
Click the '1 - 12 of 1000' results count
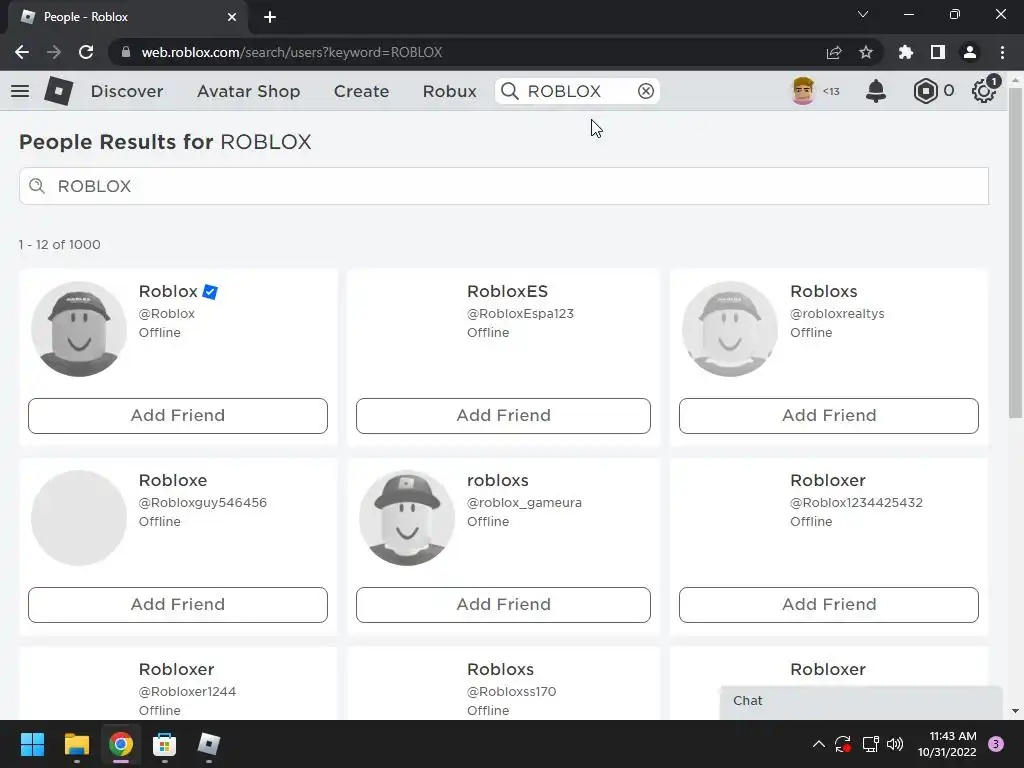click(59, 244)
